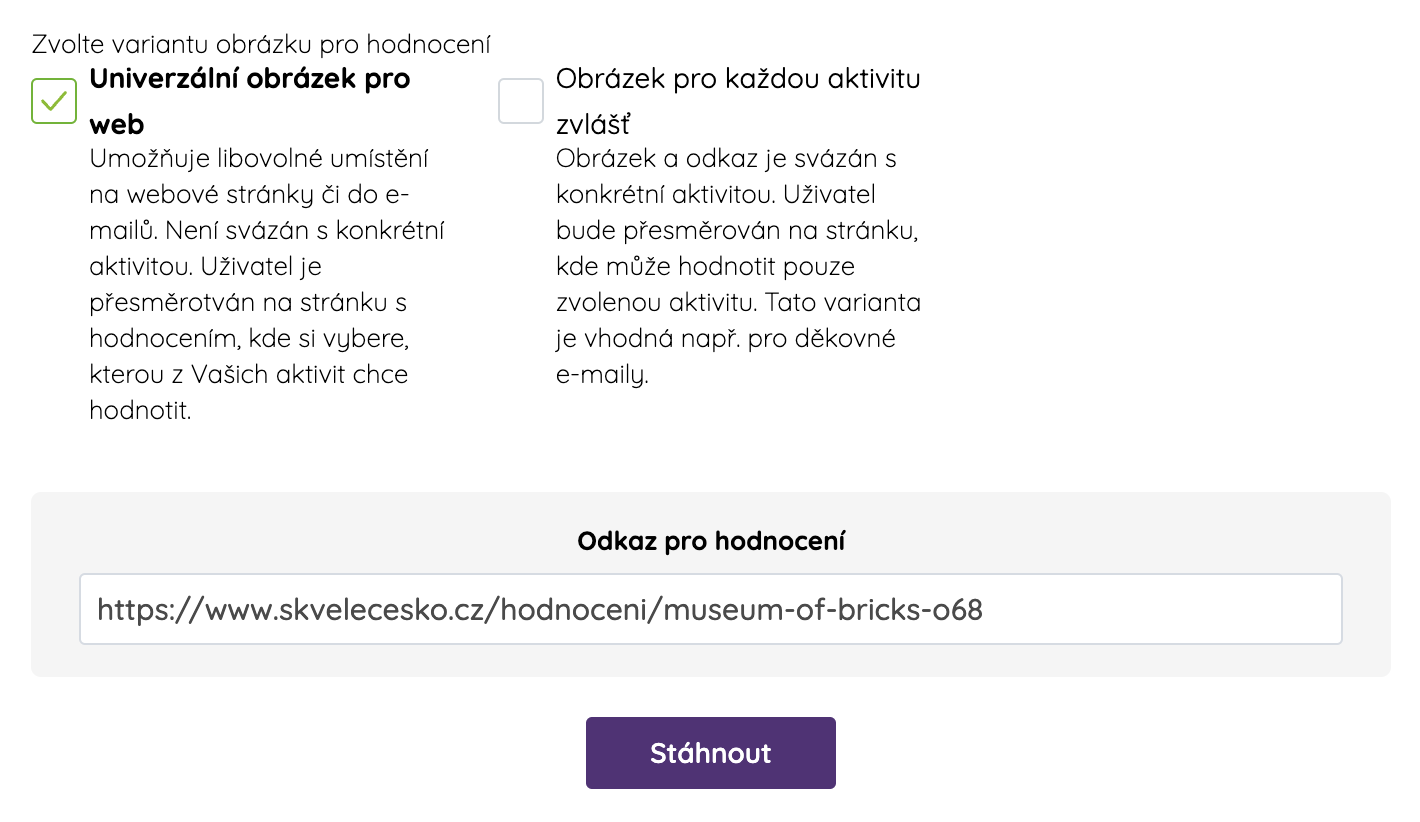Click description starting Umožňuje libovolné umístění

tap(260, 159)
